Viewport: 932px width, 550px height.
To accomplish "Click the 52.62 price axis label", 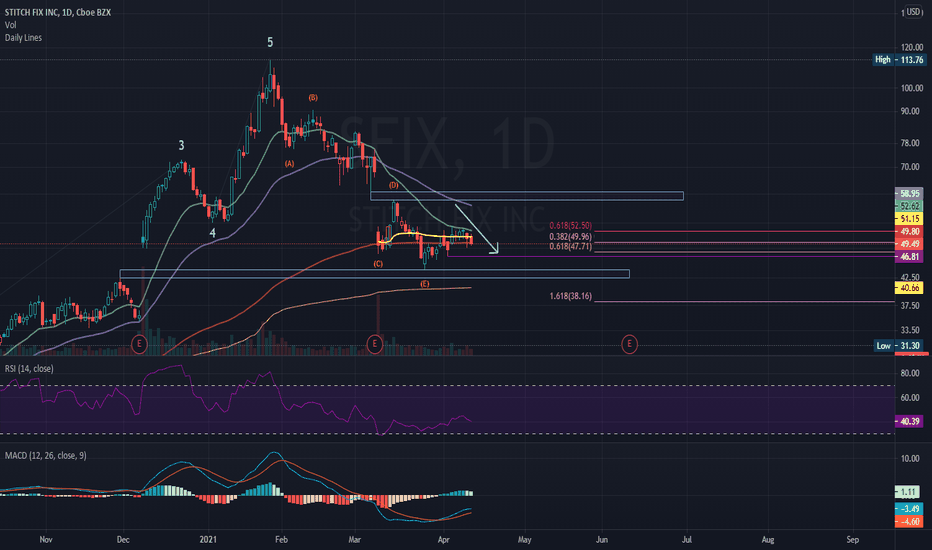I will click(909, 206).
